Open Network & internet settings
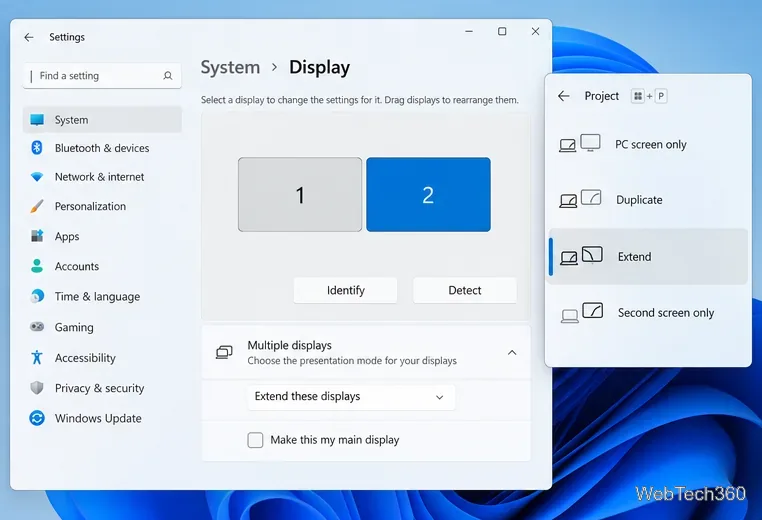 pos(102,177)
